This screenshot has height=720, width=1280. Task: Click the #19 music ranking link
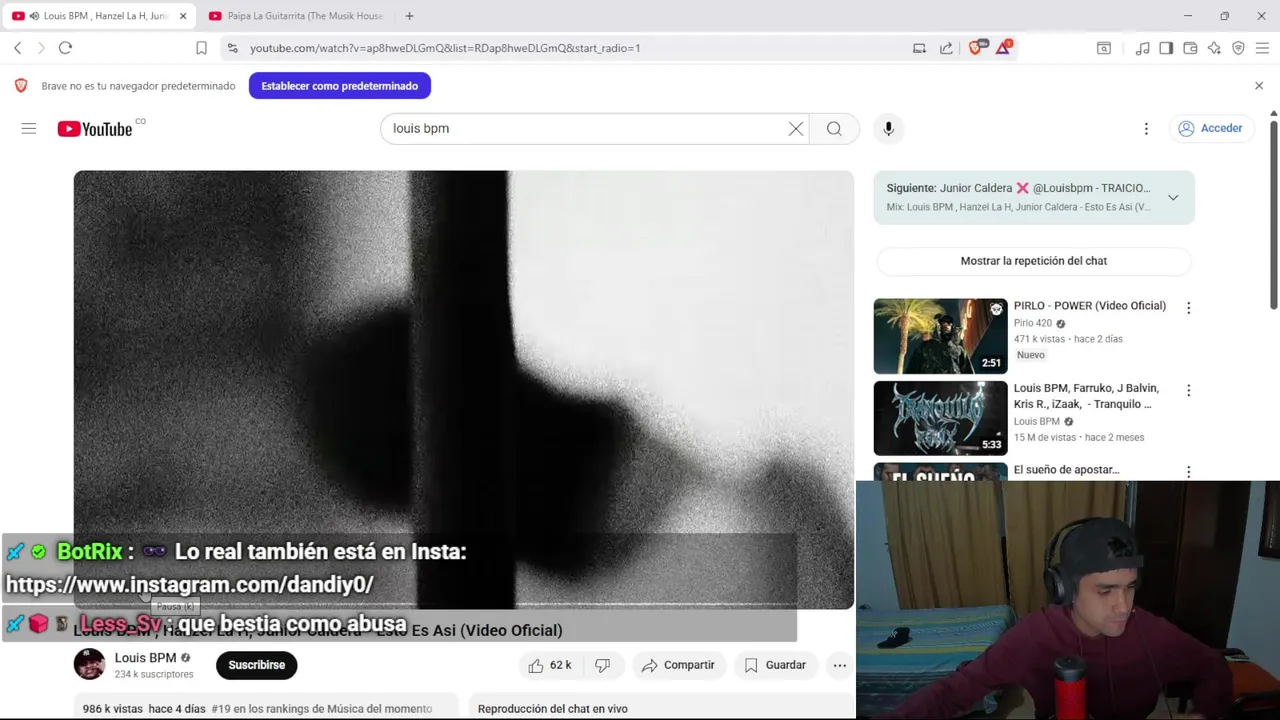(322, 709)
